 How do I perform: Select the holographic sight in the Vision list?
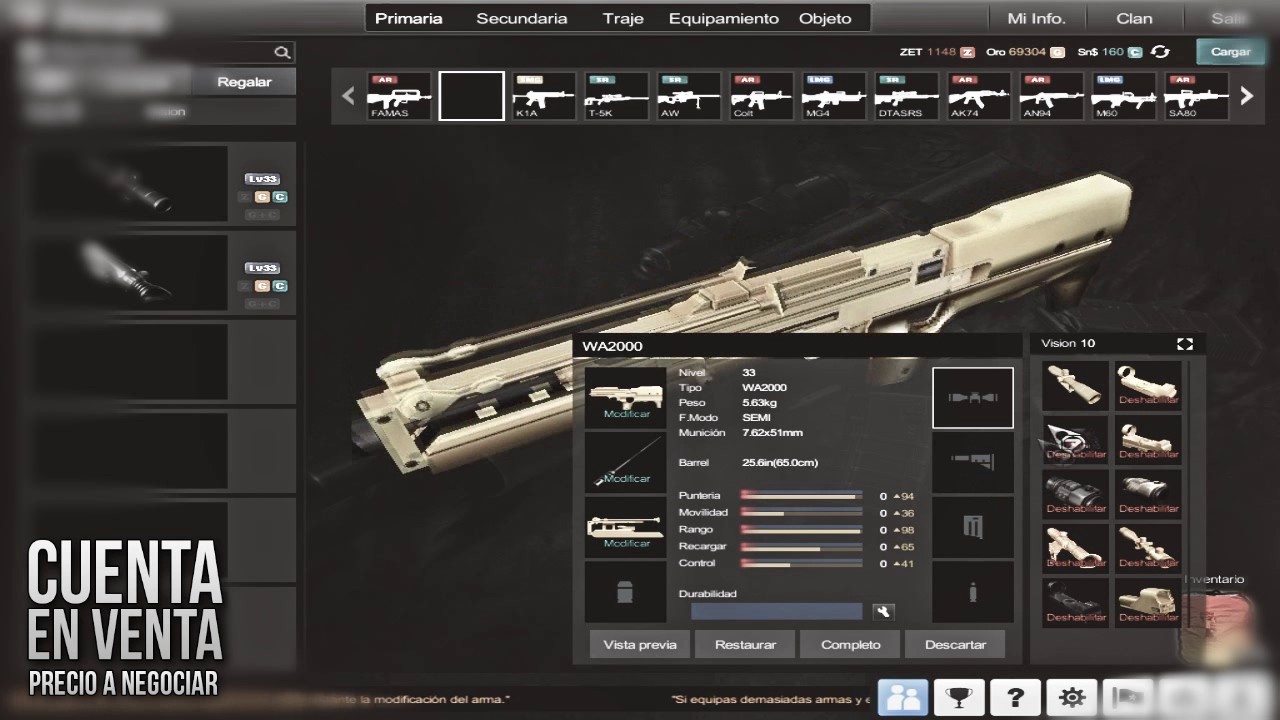coord(1148,603)
